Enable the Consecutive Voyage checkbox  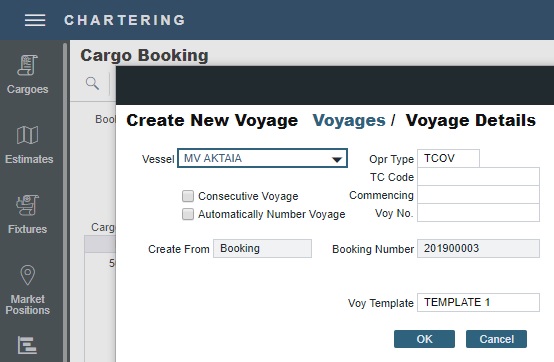pyautogui.click(x=188, y=196)
